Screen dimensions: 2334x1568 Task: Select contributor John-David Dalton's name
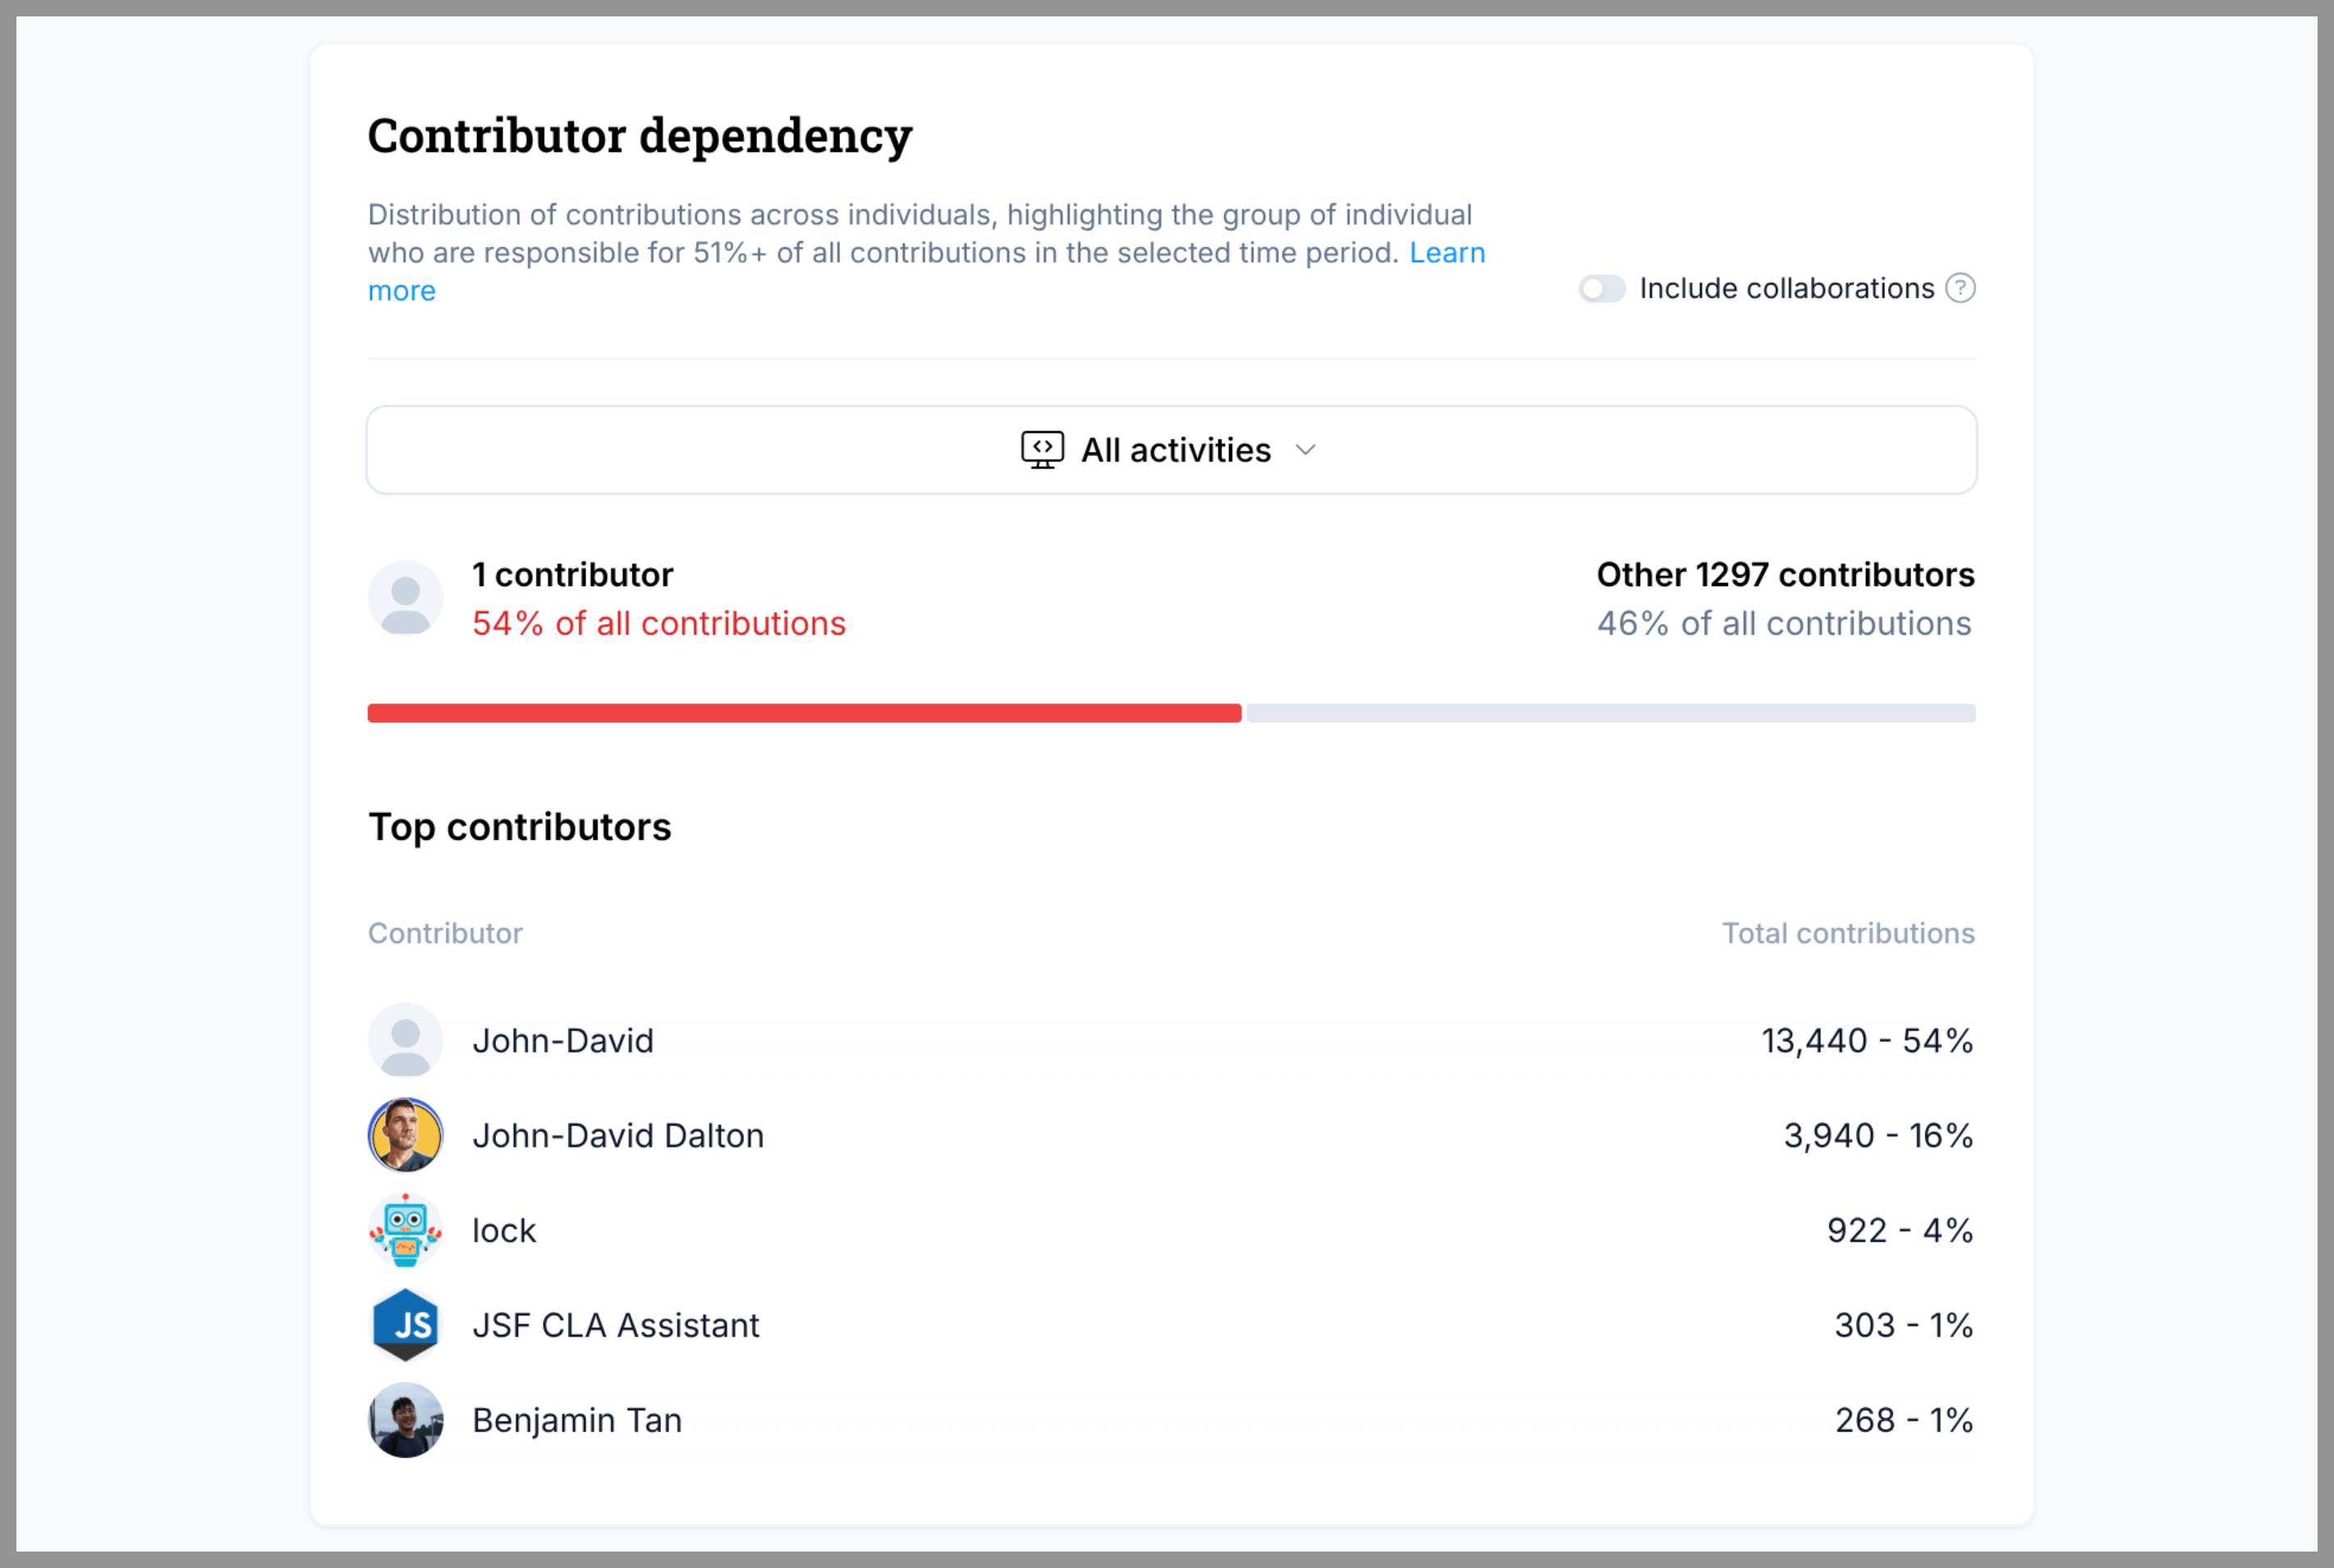tap(618, 1135)
